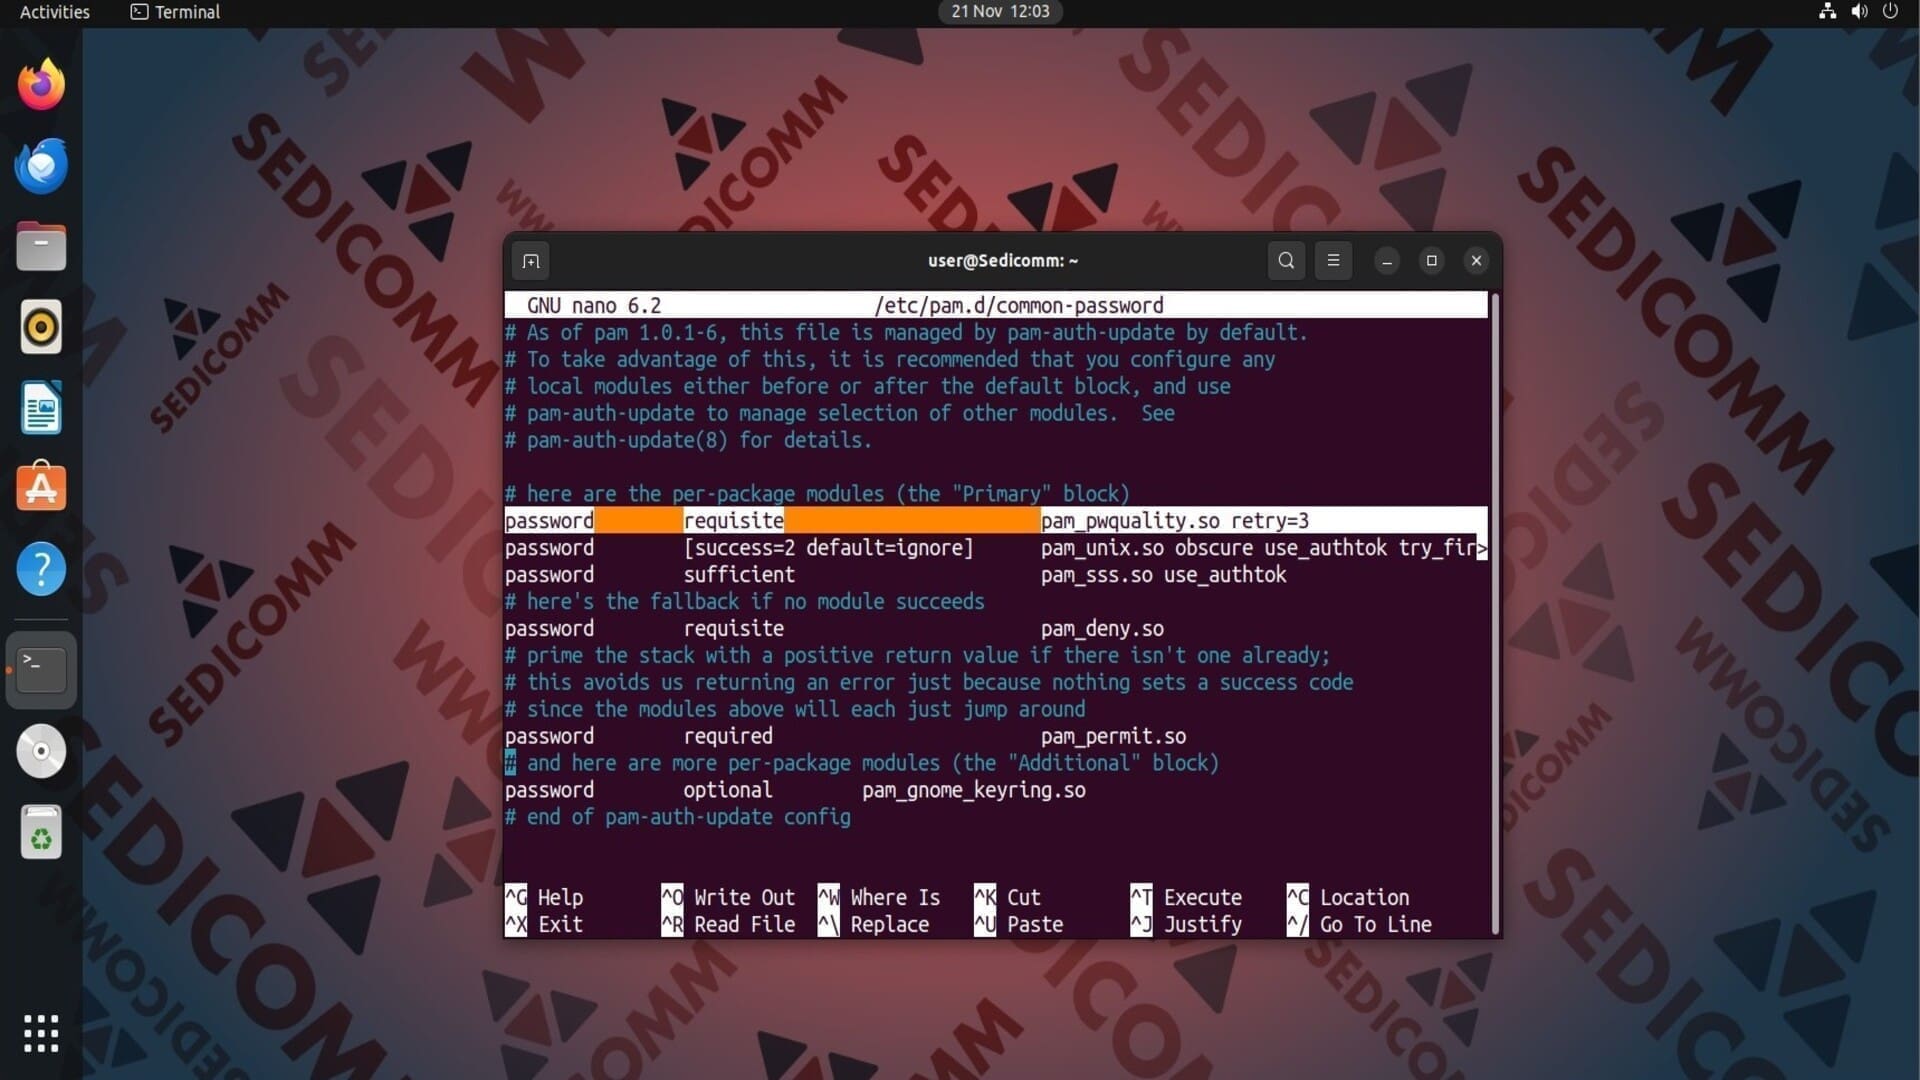The image size is (1920, 1080).
Task: Click the ^T Execute shortcut label
Action: click(1187, 897)
